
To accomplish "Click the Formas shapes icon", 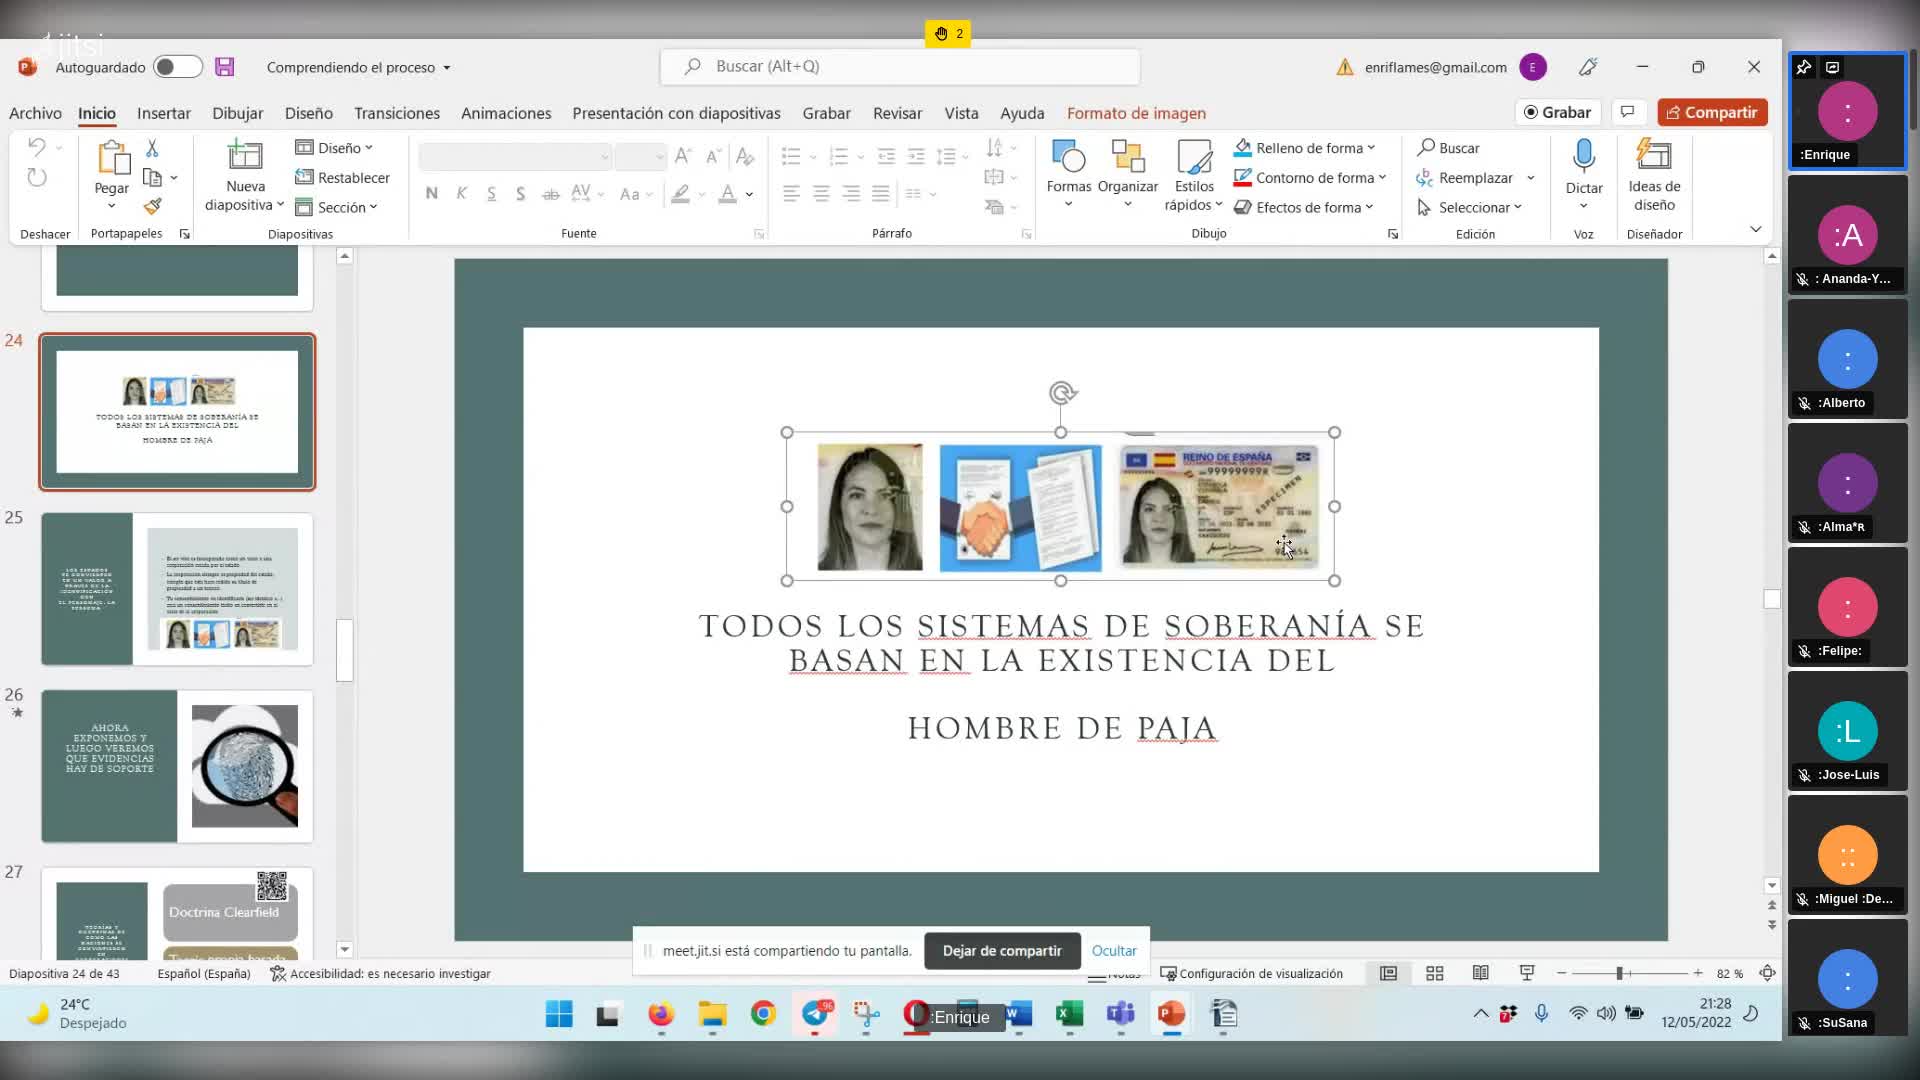I will click(1069, 157).
